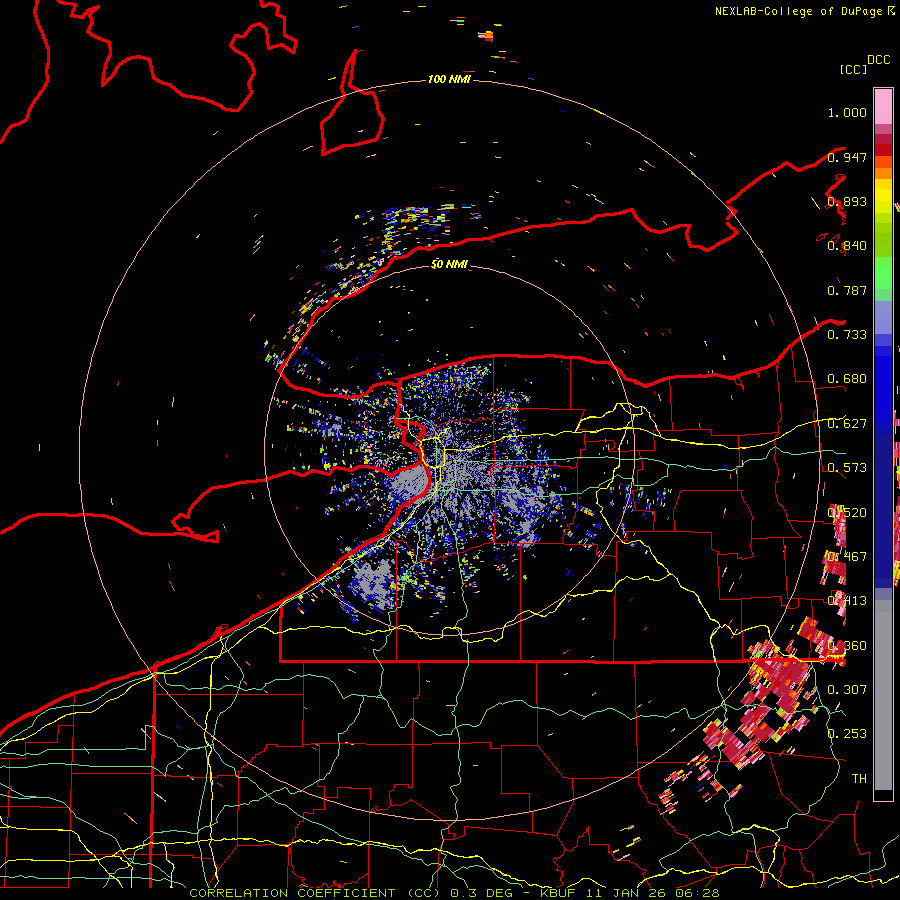Click the 0.573 scale value
Image resolution: width=900 pixels, height=900 pixels.
click(847, 468)
